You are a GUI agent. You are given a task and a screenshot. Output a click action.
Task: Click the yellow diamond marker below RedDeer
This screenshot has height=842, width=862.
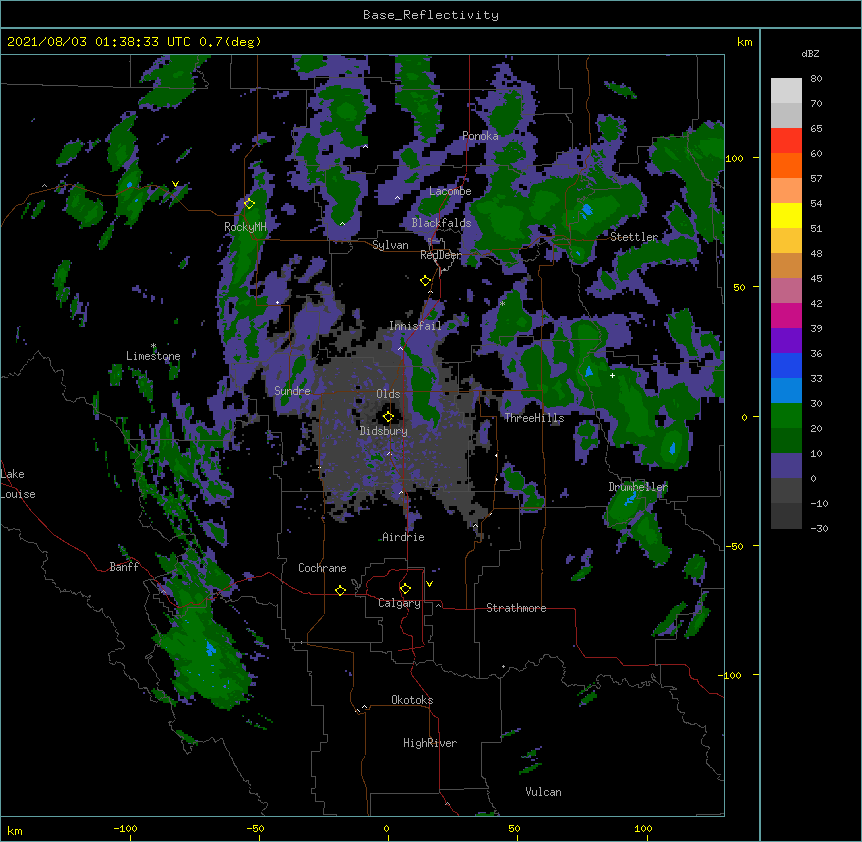point(426,281)
